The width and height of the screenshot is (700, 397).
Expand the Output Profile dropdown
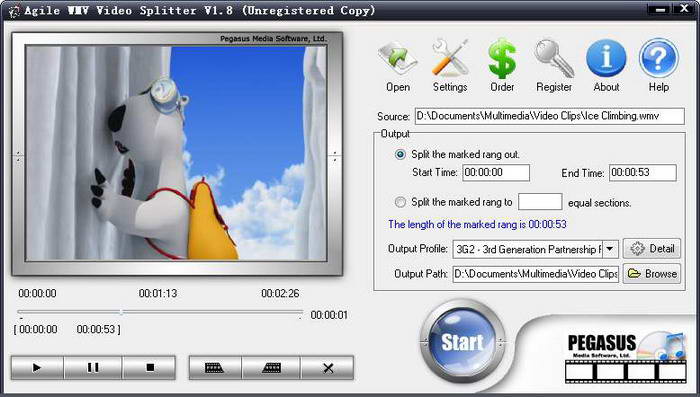pos(610,249)
